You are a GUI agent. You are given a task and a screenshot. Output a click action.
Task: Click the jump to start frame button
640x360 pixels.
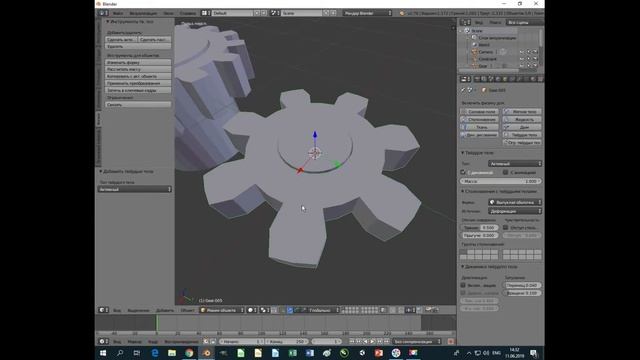352,341
